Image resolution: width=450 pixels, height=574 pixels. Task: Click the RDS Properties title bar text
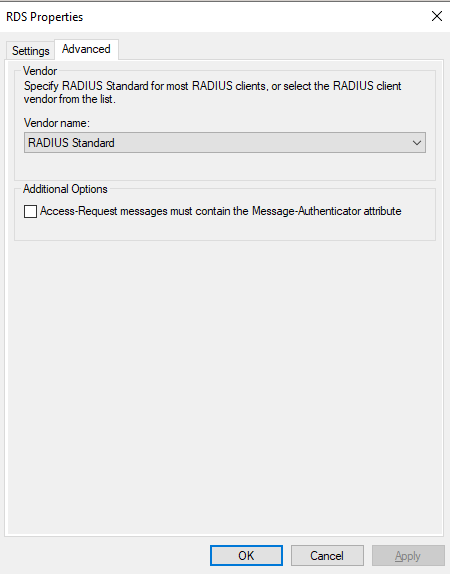[45, 17]
